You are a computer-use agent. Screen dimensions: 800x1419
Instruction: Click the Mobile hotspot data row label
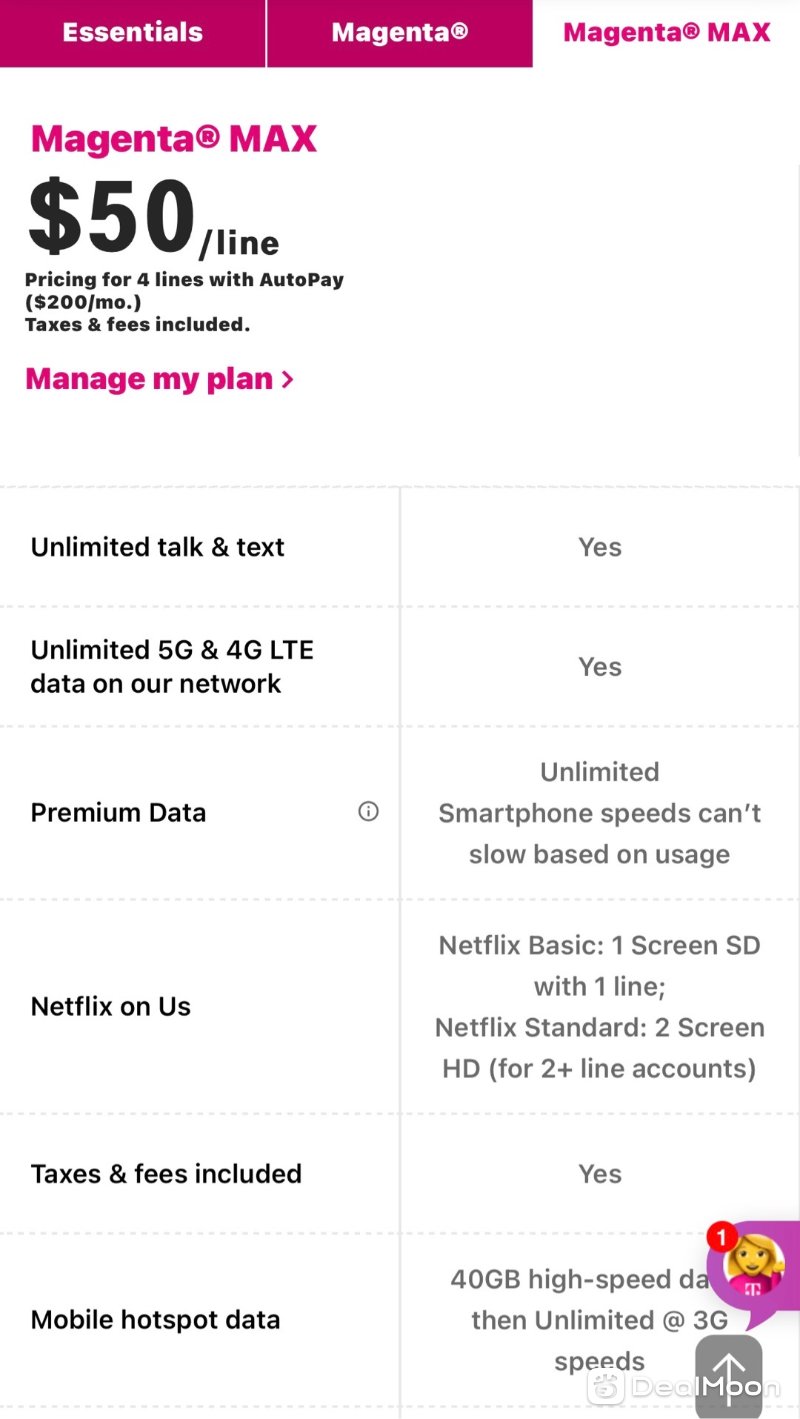tap(155, 1319)
